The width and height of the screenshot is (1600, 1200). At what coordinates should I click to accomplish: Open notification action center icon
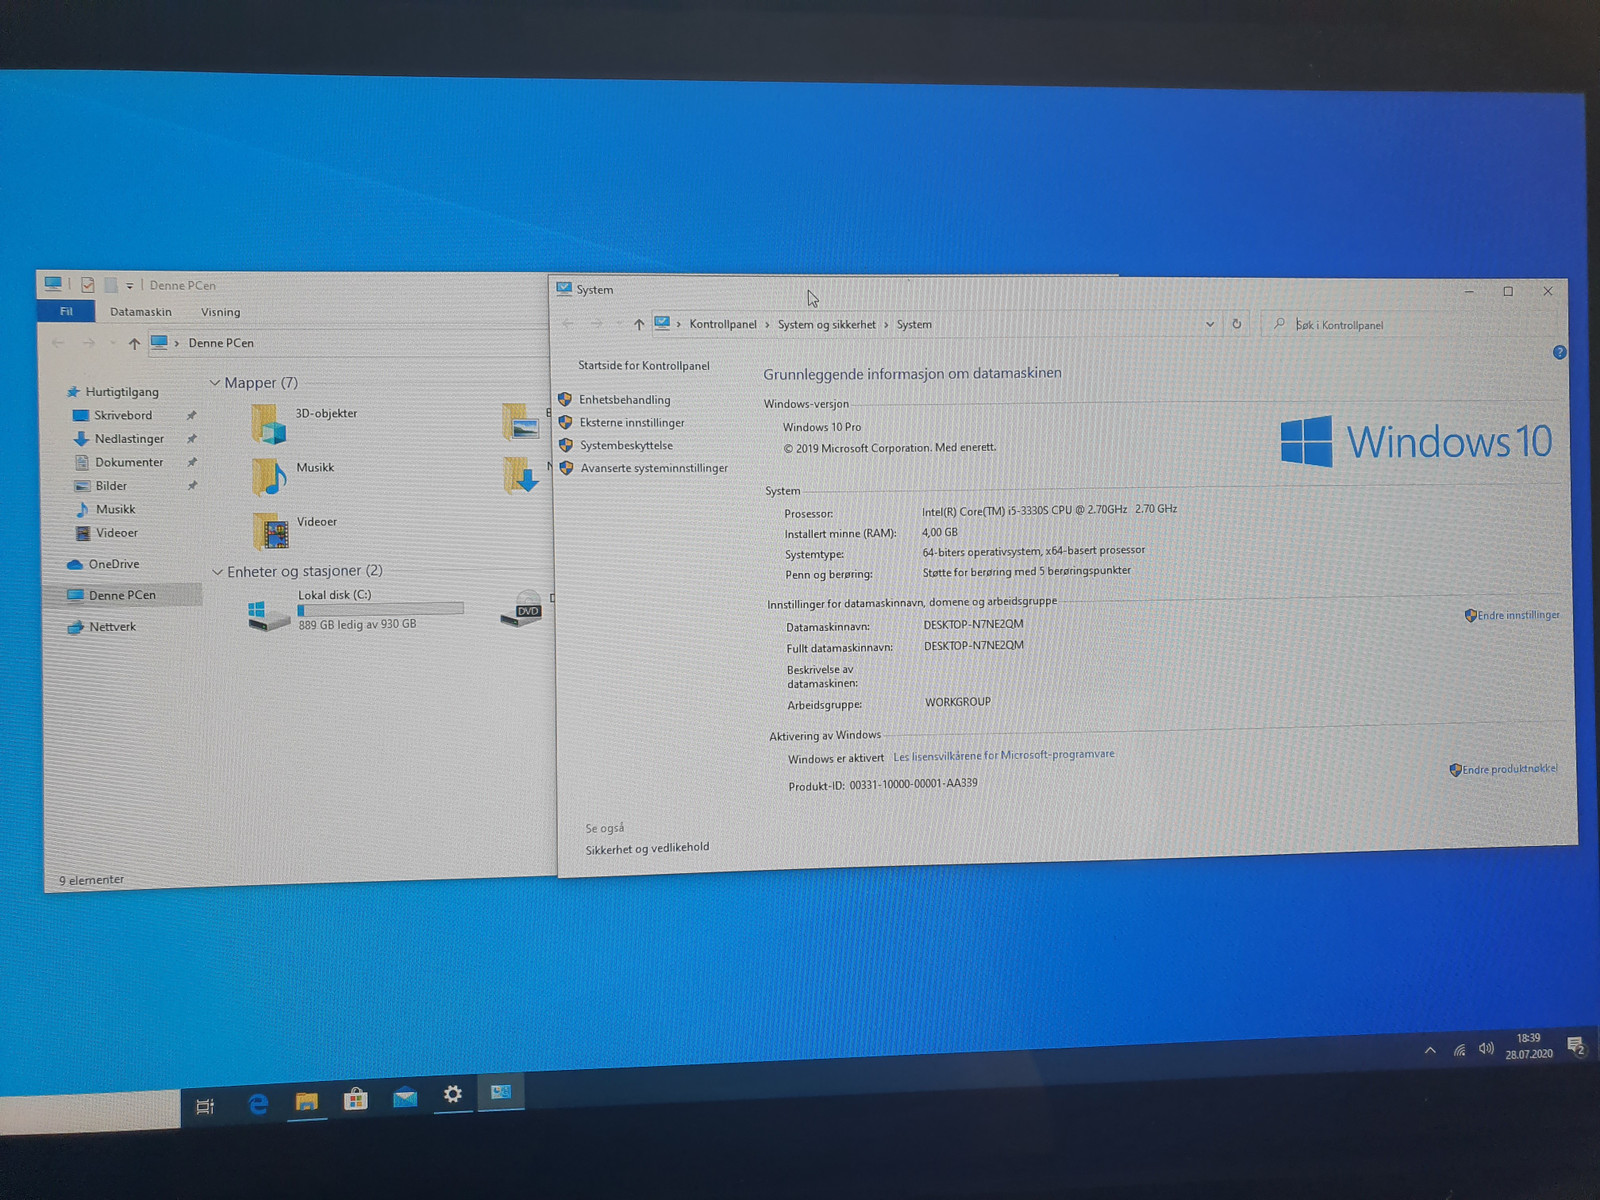pos(1576,1046)
